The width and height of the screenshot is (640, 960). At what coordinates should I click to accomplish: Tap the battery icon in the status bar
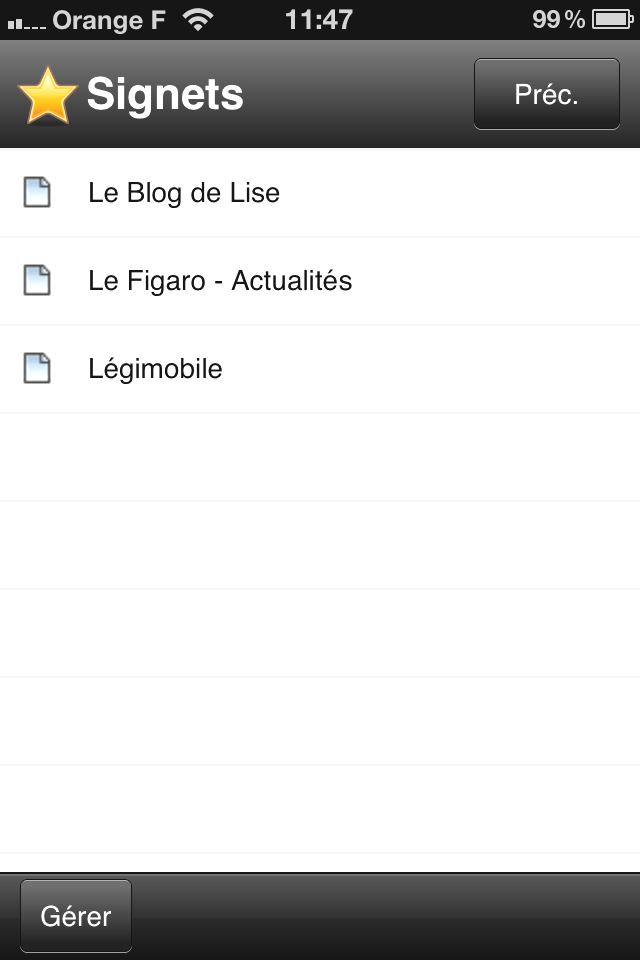tap(612, 19)
